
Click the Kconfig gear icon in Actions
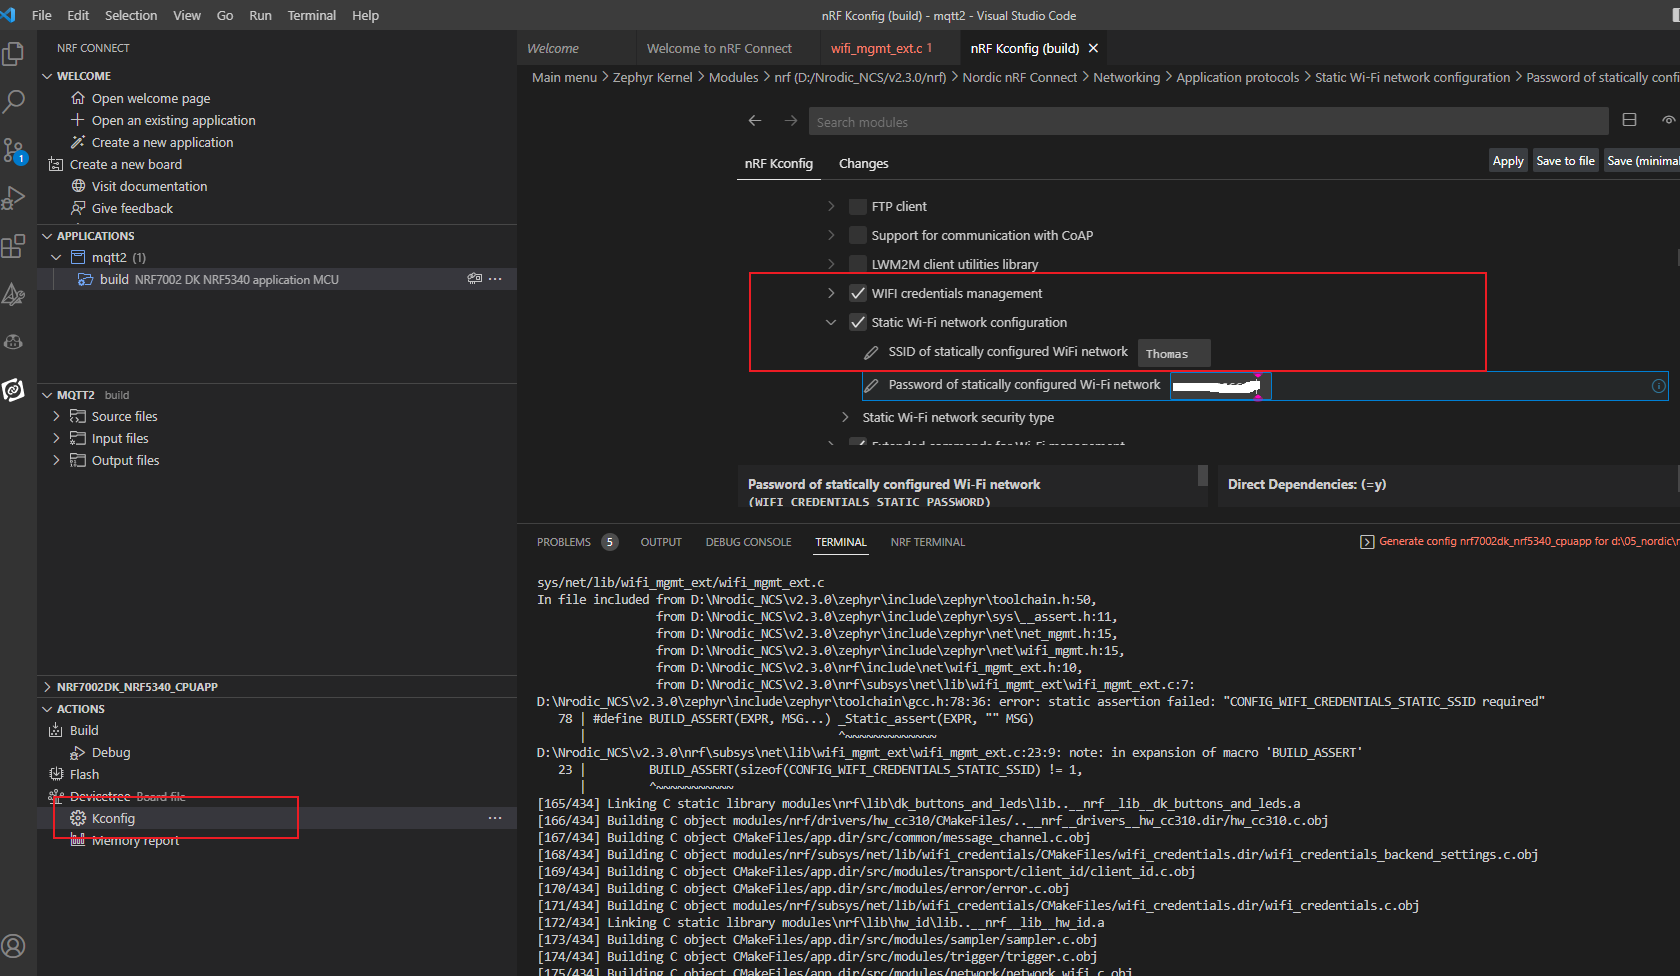tap(78, 818)
